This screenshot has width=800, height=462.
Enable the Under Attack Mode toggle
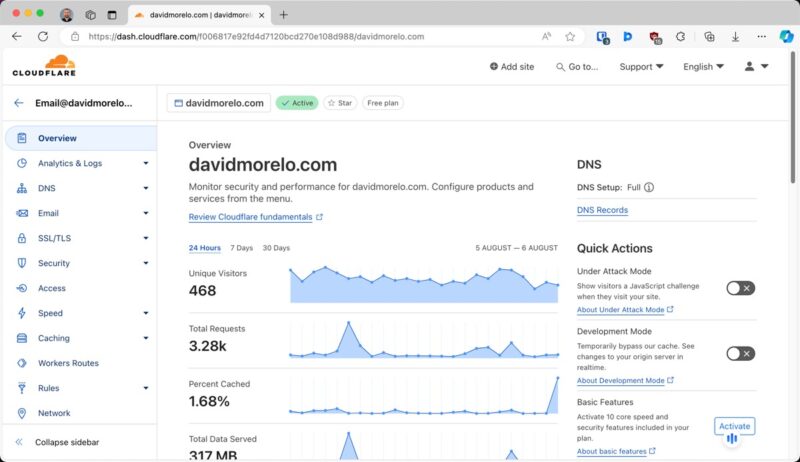(x=740, y=288)
